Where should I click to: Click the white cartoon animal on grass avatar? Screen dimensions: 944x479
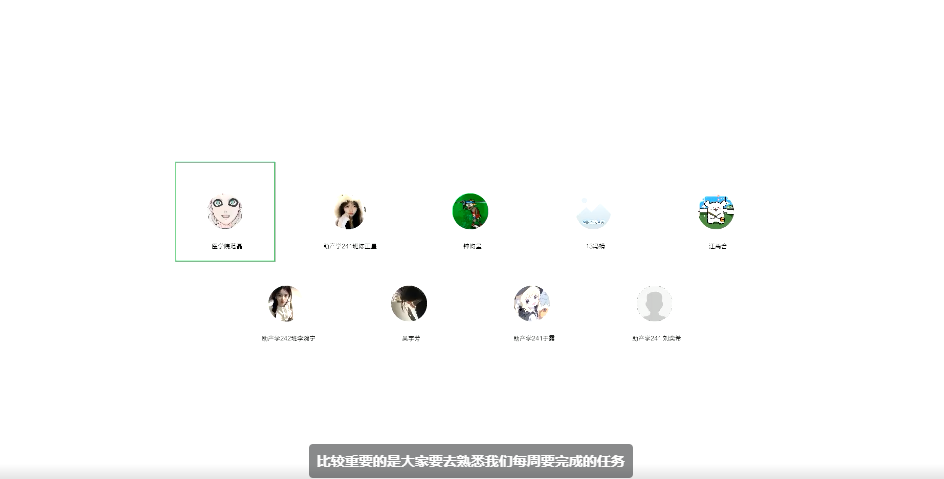click(716, 212)
